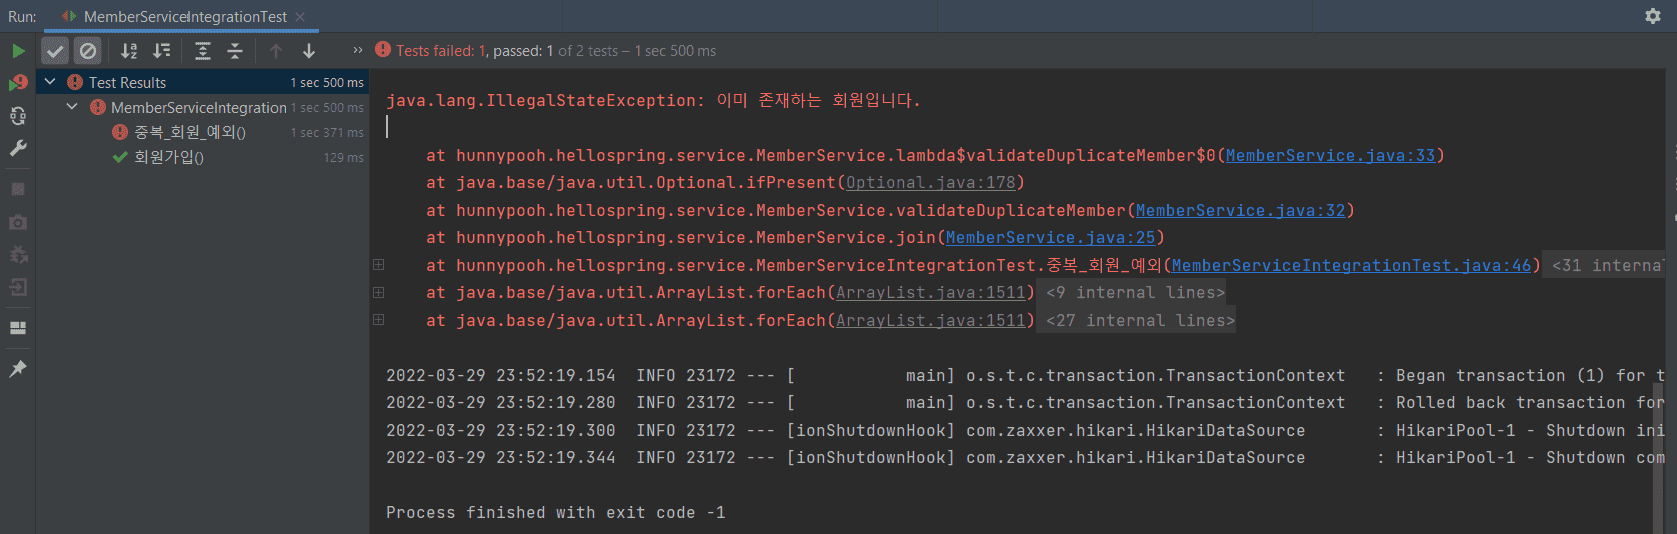1677x534 pixels.
Task: Select the passed 회원가입() test
Action: coord(169,157)
